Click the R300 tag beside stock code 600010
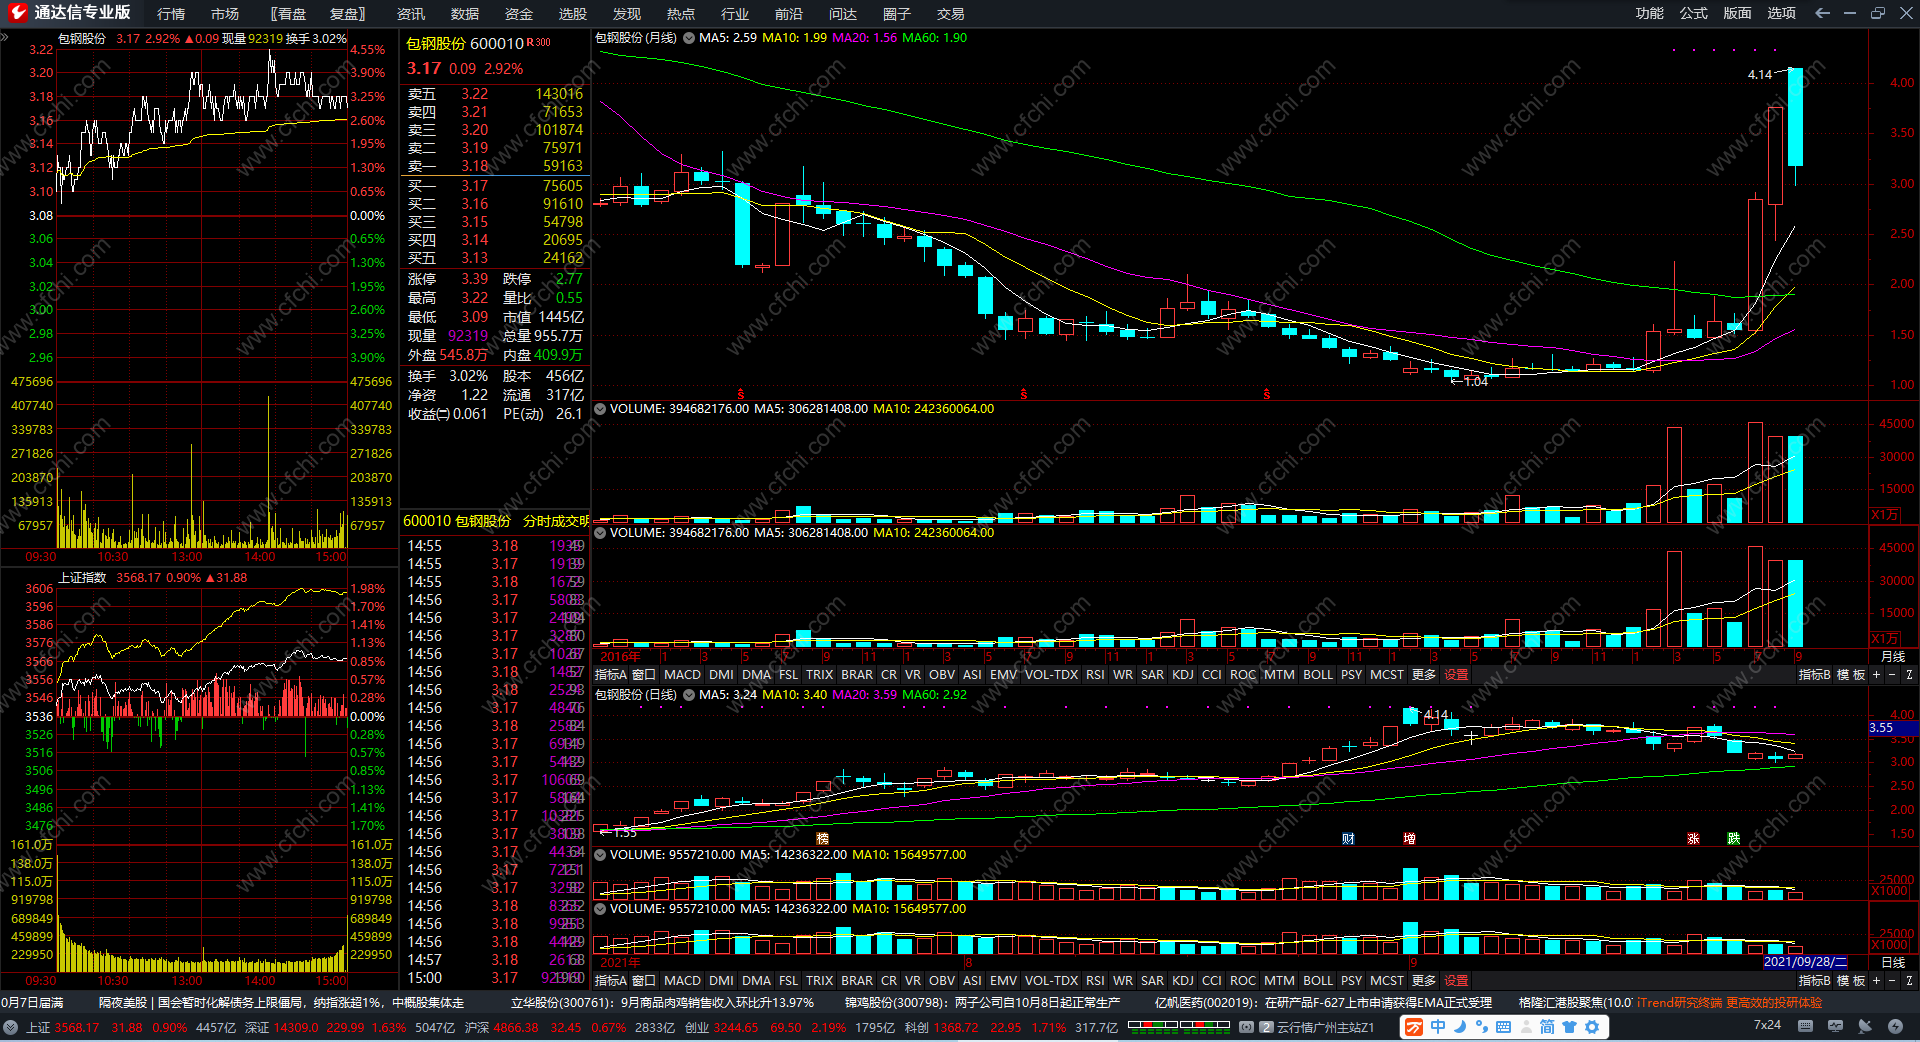This screenshot has width=1920, height=1042. point(539,43)
